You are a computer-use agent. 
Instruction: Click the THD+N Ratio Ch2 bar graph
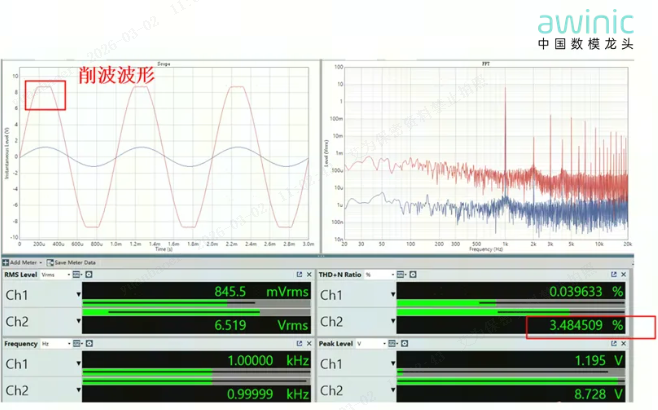(511, 312)
